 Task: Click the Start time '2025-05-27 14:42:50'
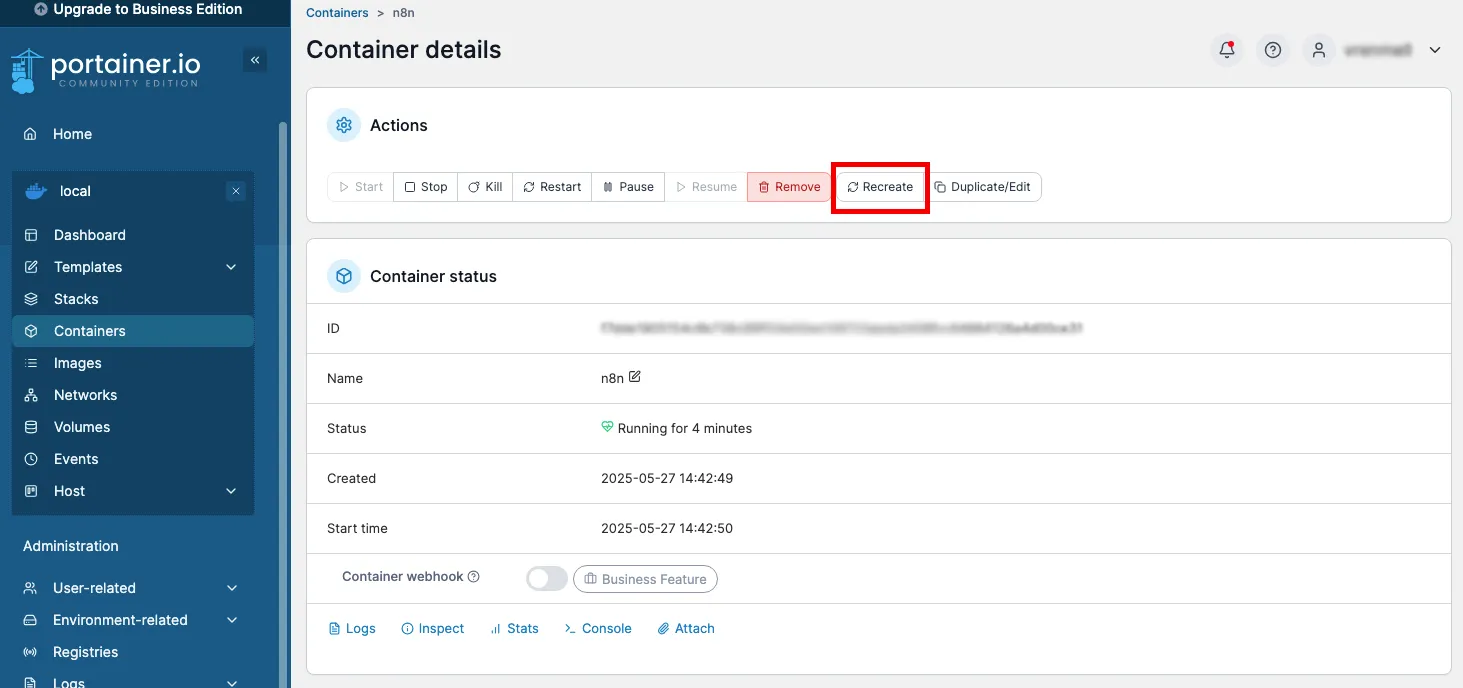667,528
